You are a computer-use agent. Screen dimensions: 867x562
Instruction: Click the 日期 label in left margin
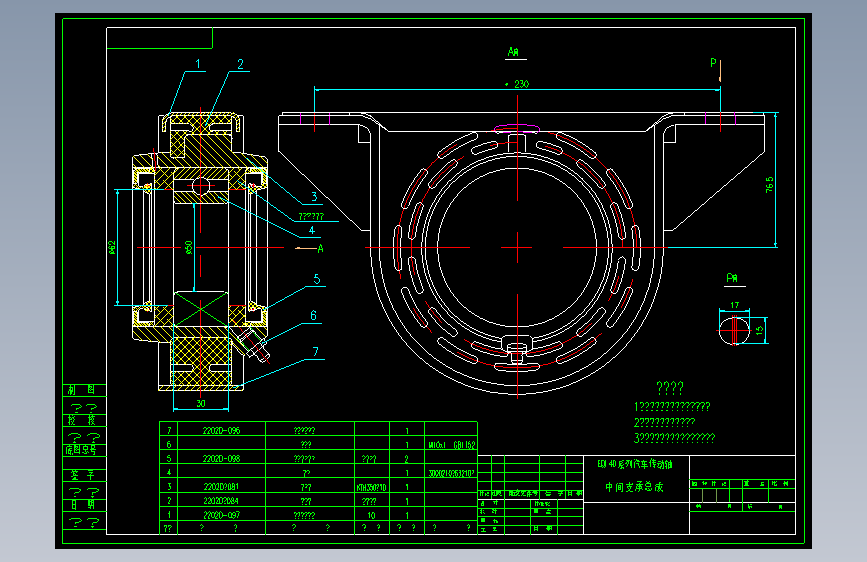click(x=82, y=504)
